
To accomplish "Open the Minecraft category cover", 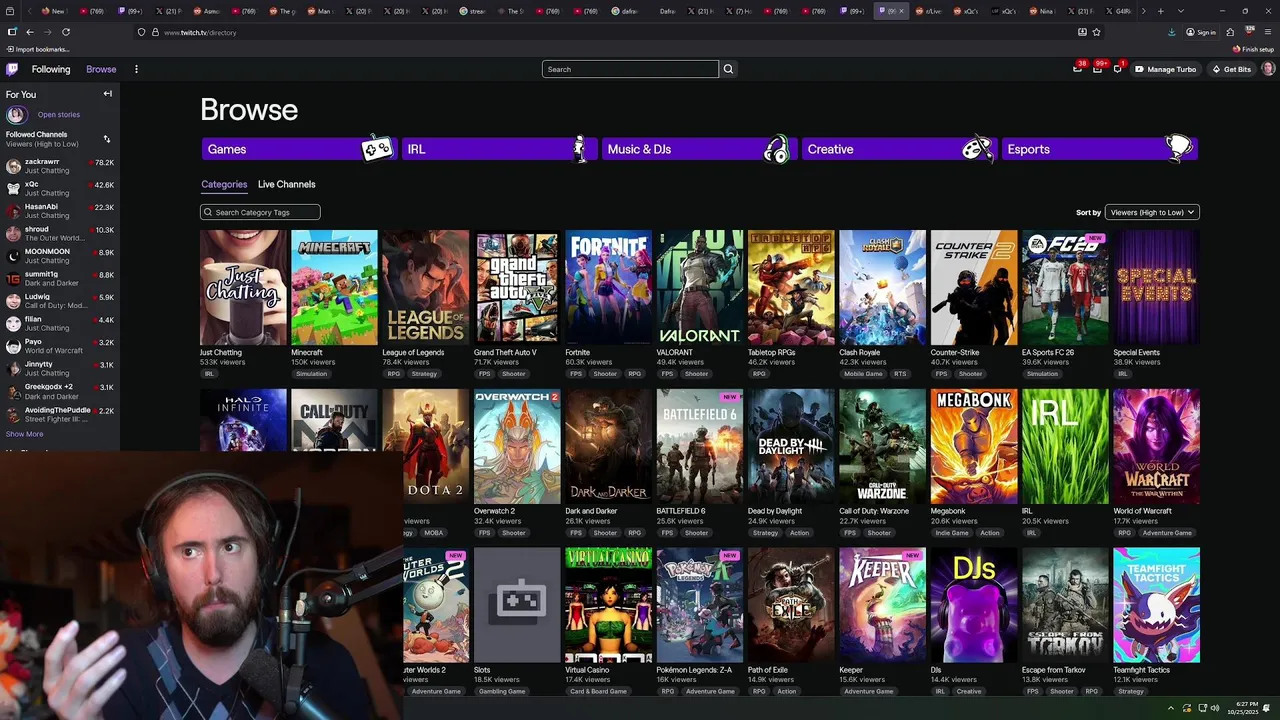I will (334, 287).
